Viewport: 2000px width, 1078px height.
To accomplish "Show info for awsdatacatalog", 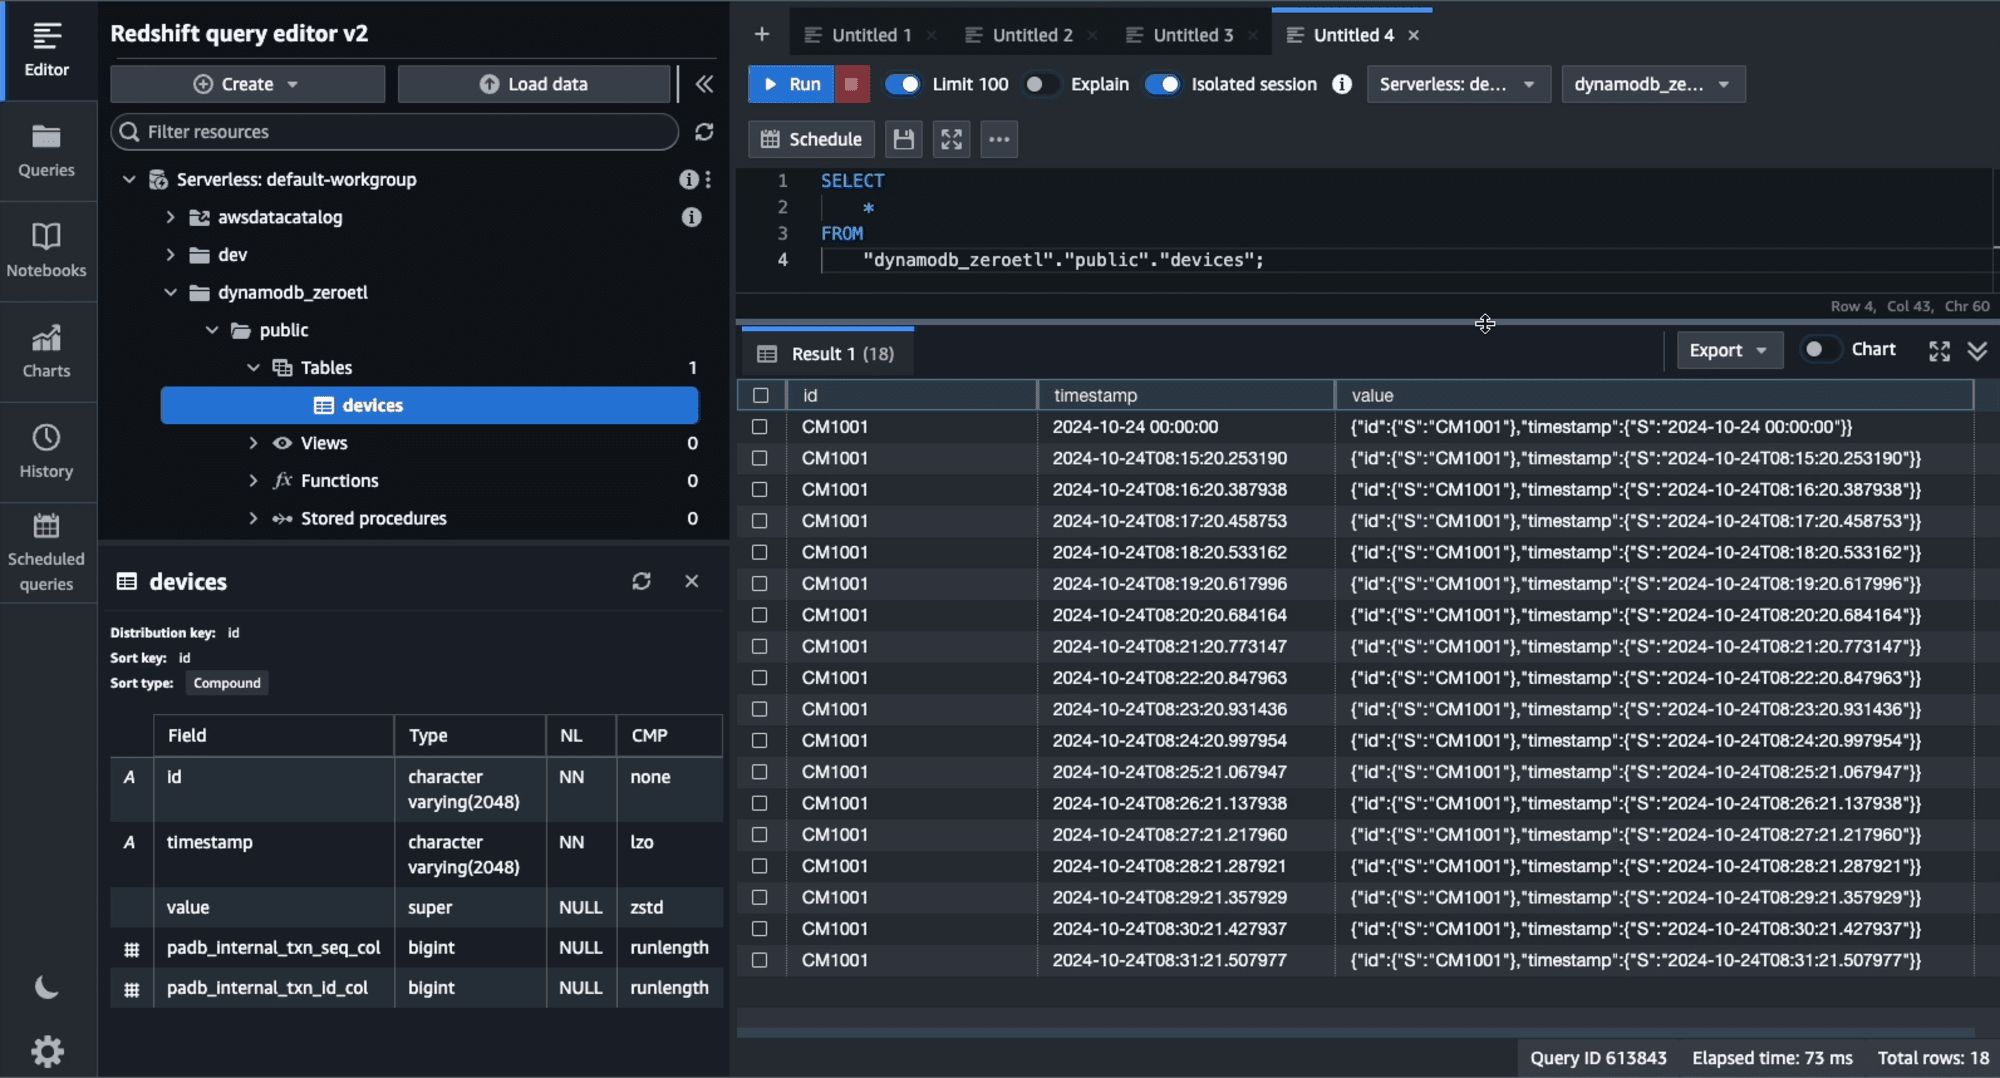I will (691, 217).
